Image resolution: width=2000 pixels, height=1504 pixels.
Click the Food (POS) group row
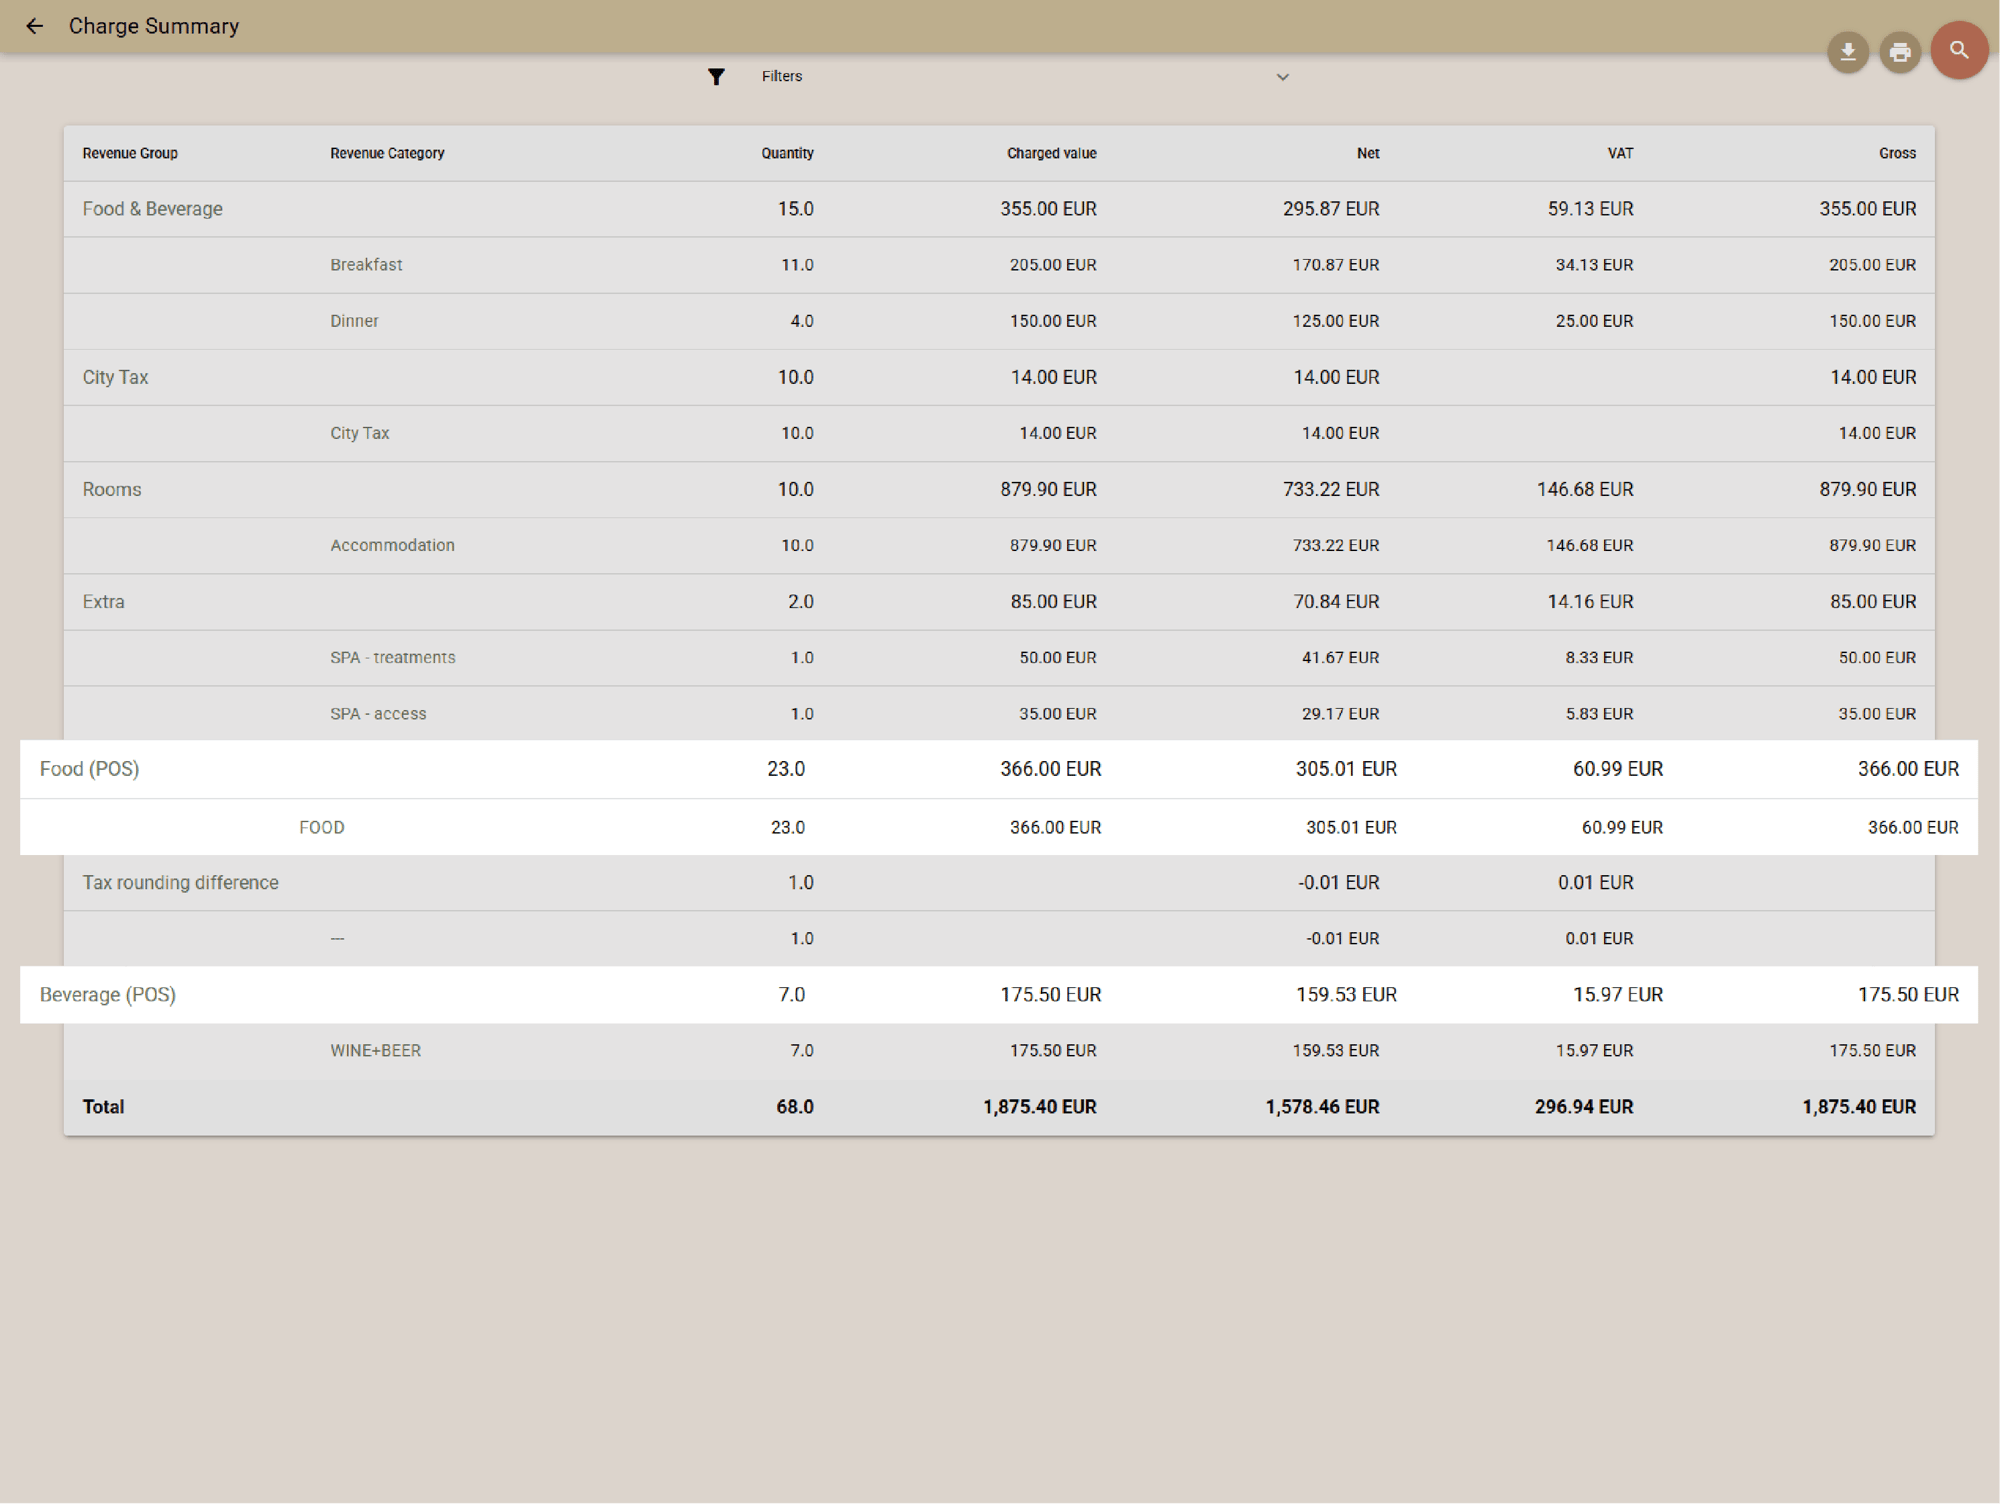tap(90, 769)
